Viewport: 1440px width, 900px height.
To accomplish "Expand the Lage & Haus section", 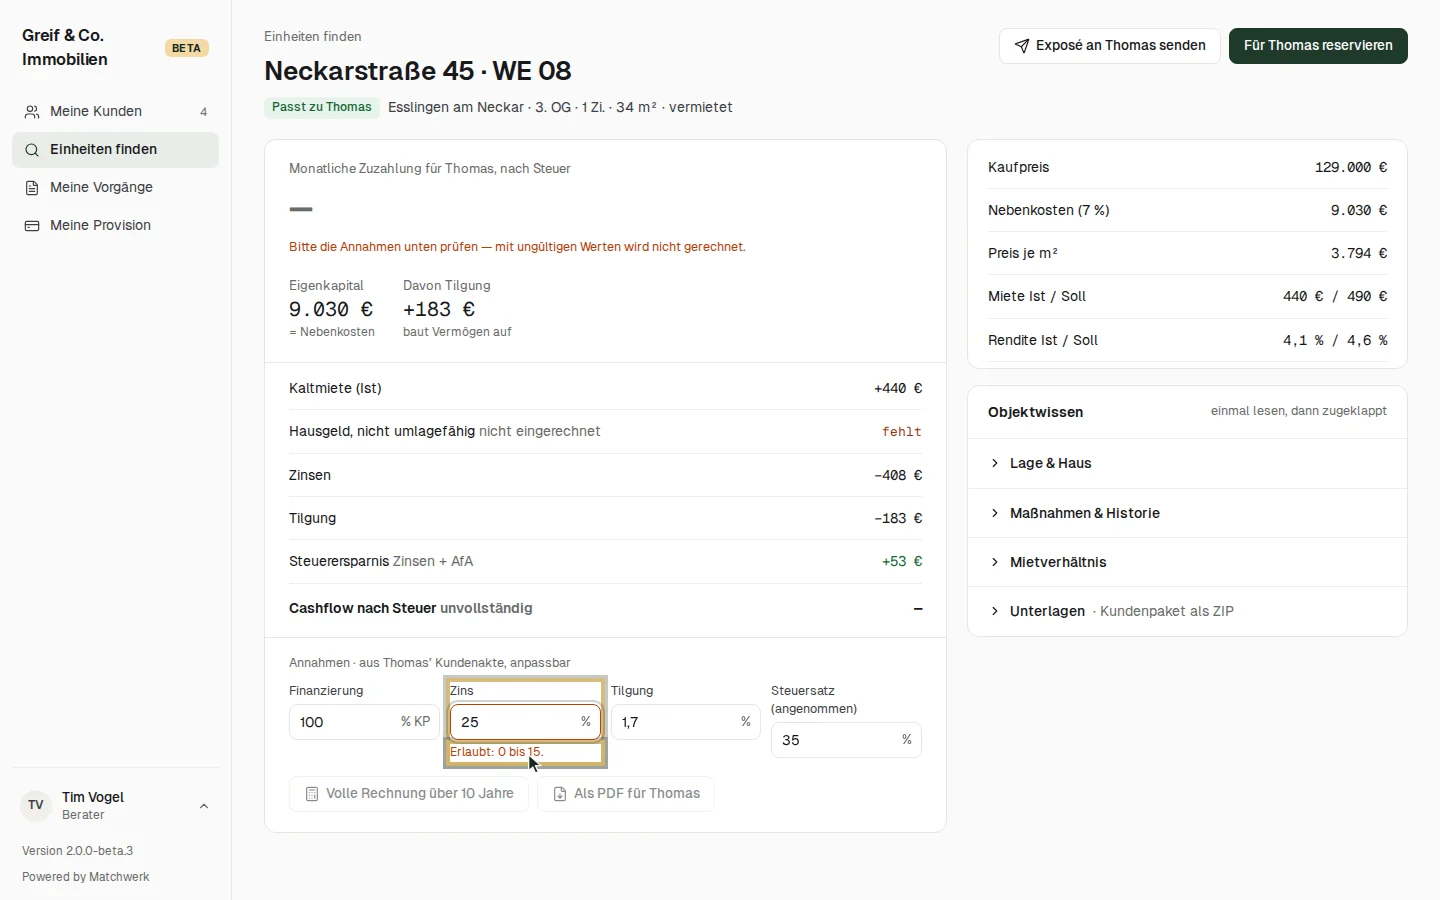I will click(x=1187, y=463).
